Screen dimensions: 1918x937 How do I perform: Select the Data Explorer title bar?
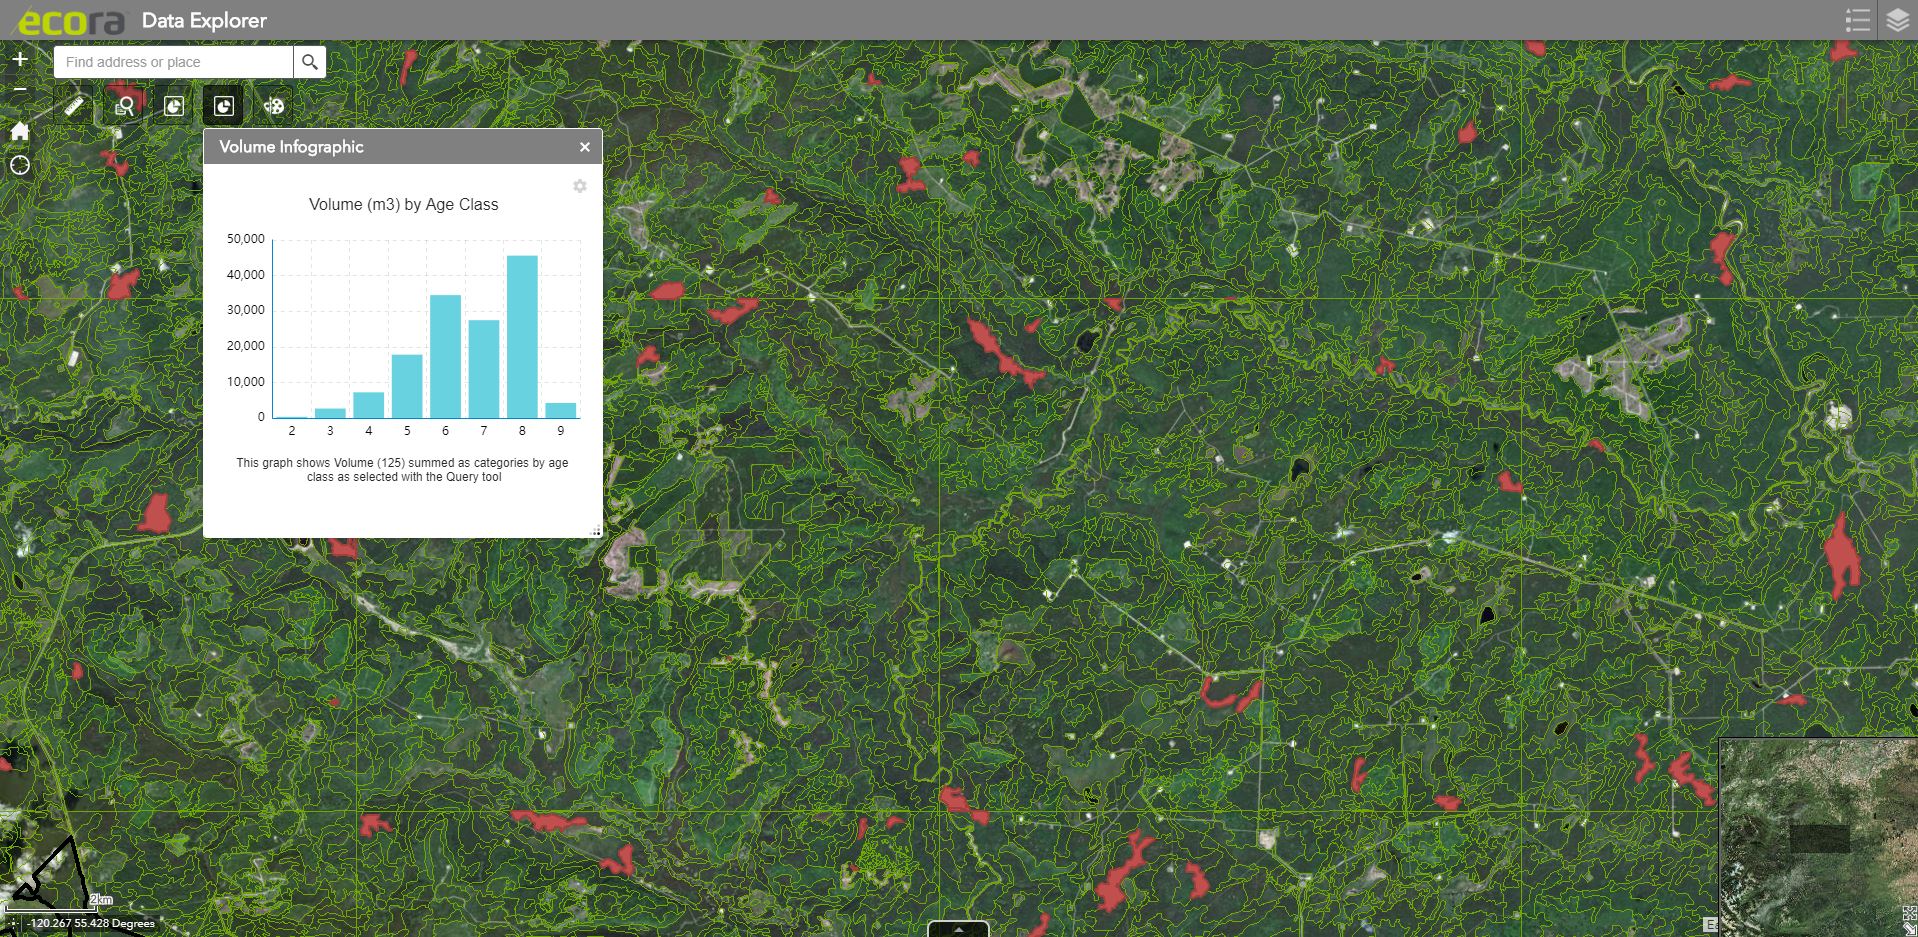pos(203,19)
